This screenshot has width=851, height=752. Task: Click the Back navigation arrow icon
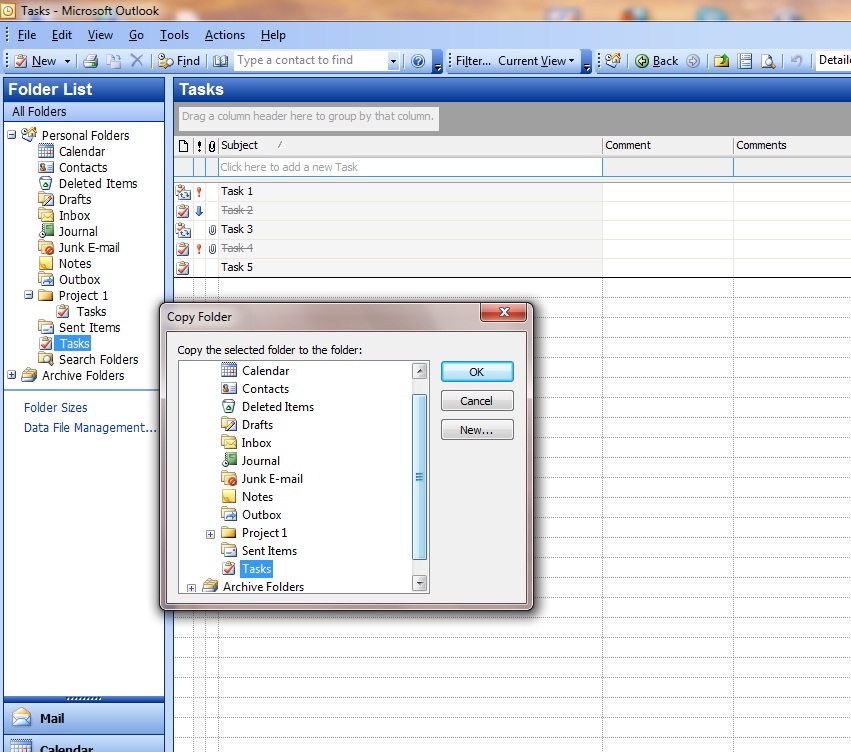[642, 61]
